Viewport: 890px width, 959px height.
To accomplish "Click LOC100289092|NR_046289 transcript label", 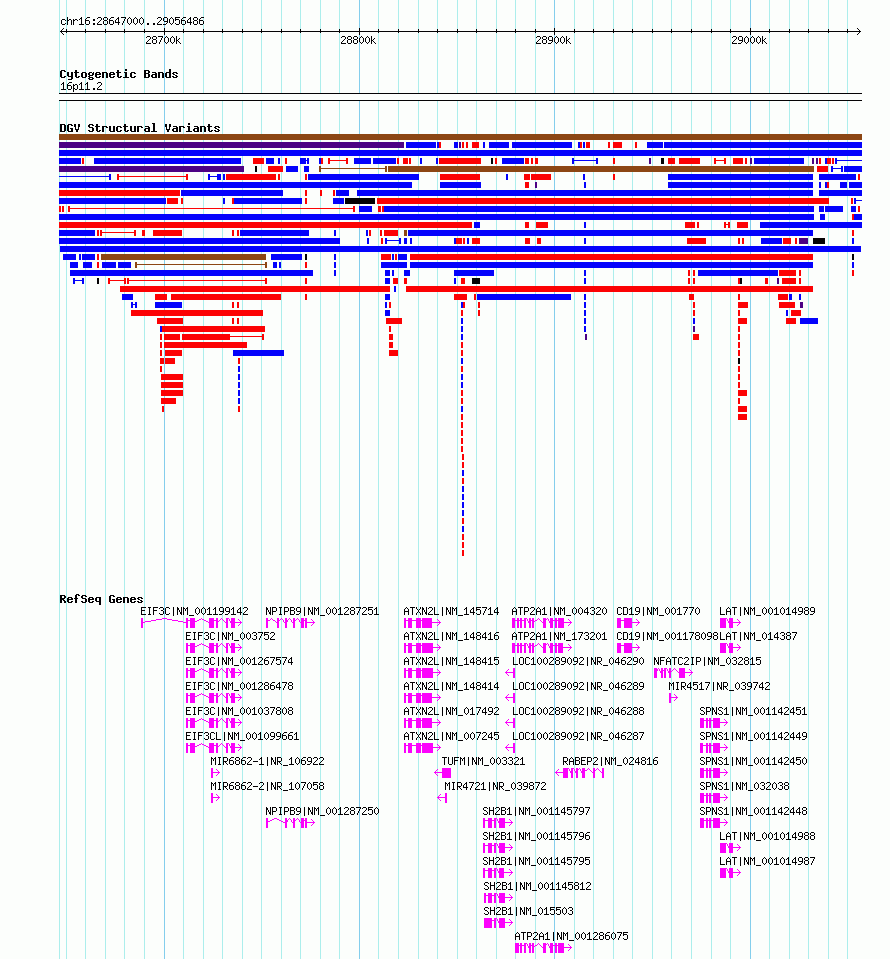I will click(578, 686).
